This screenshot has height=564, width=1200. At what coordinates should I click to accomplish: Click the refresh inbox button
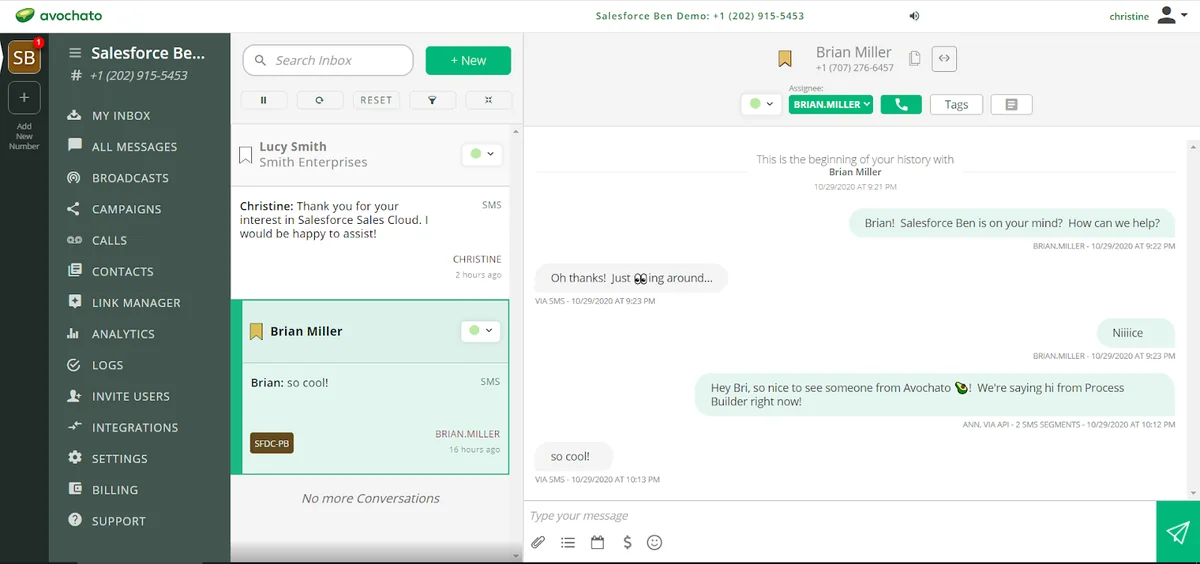tap(319, 100)
